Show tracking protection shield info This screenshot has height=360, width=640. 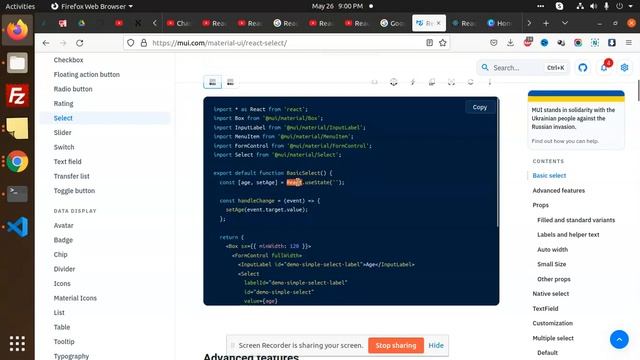131,43
